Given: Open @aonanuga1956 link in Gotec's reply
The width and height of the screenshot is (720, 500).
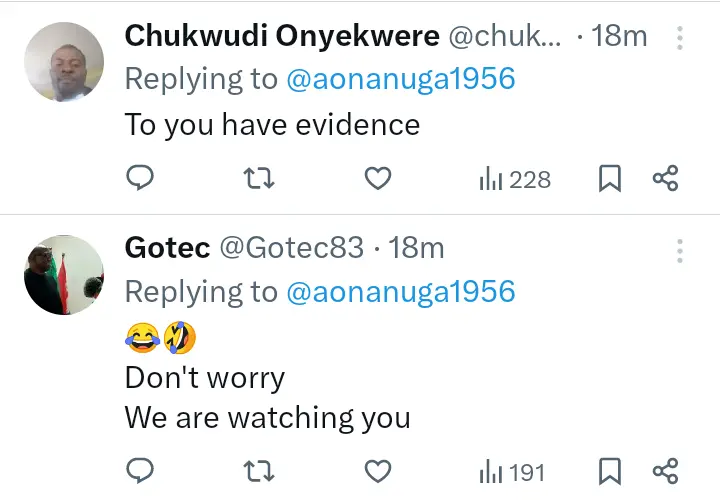Looking at the screenshot, I should [x=400, y=291].
